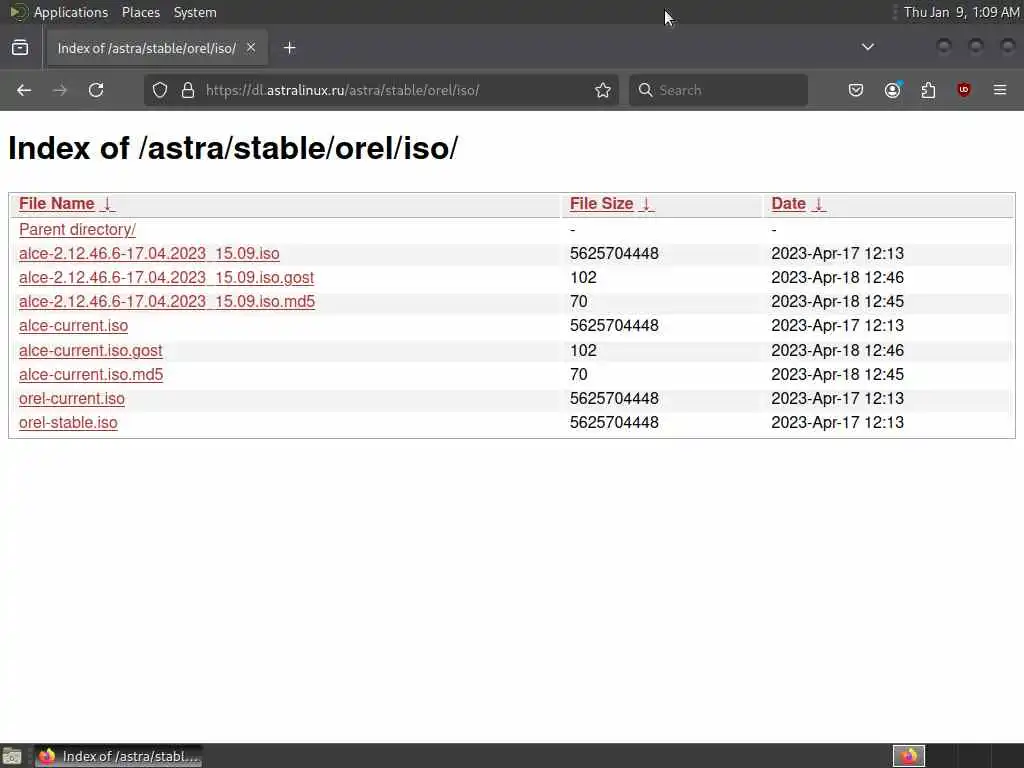Click the date of alce-current.iso.md5
This screenshot has width=1024, height=768.
coord(837,375)
